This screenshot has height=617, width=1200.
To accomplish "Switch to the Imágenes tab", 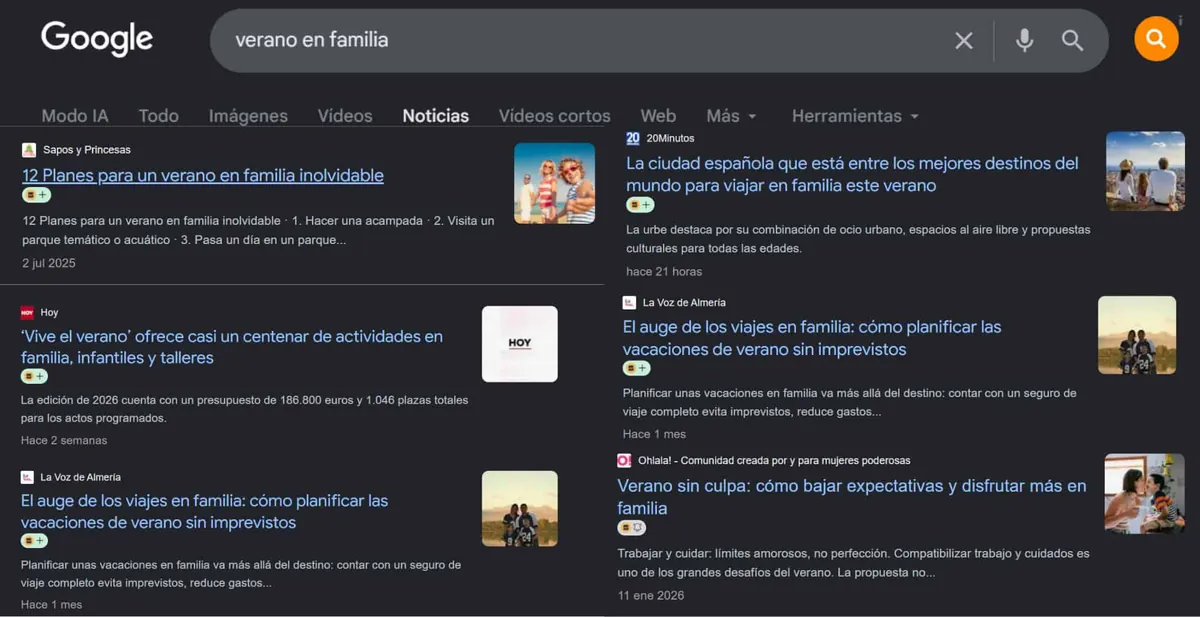I will (x=248, y=116).
